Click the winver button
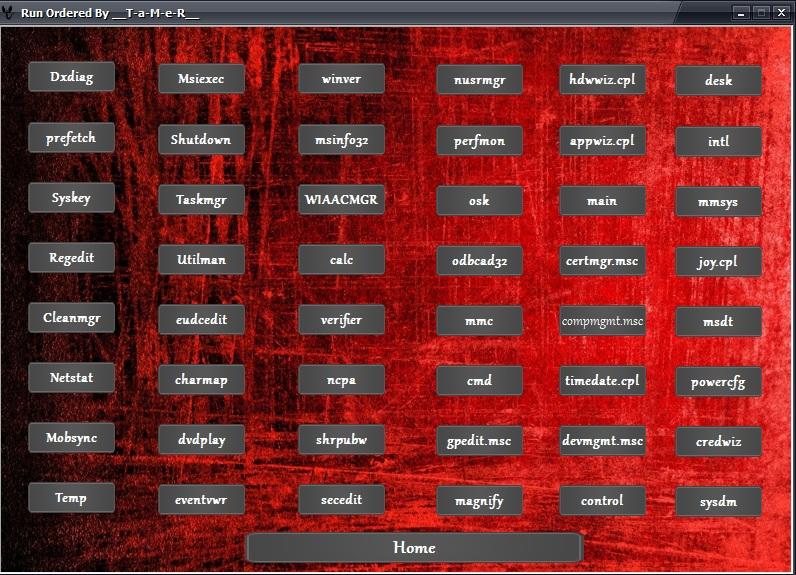Viewport: 796px width, 575px height. pyautogui.click(x=342, y=79)
